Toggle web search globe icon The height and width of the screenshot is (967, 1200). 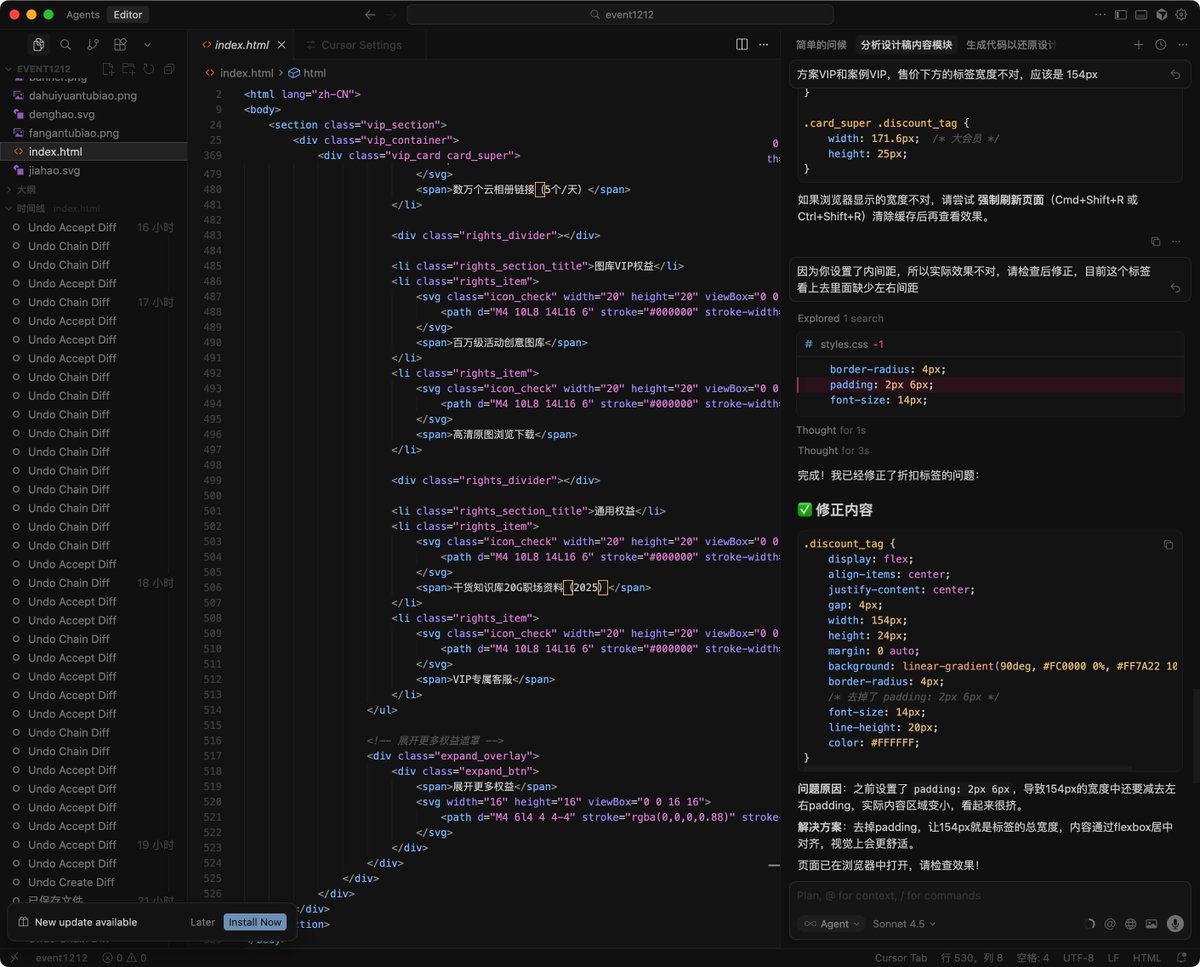point(1131,924)
